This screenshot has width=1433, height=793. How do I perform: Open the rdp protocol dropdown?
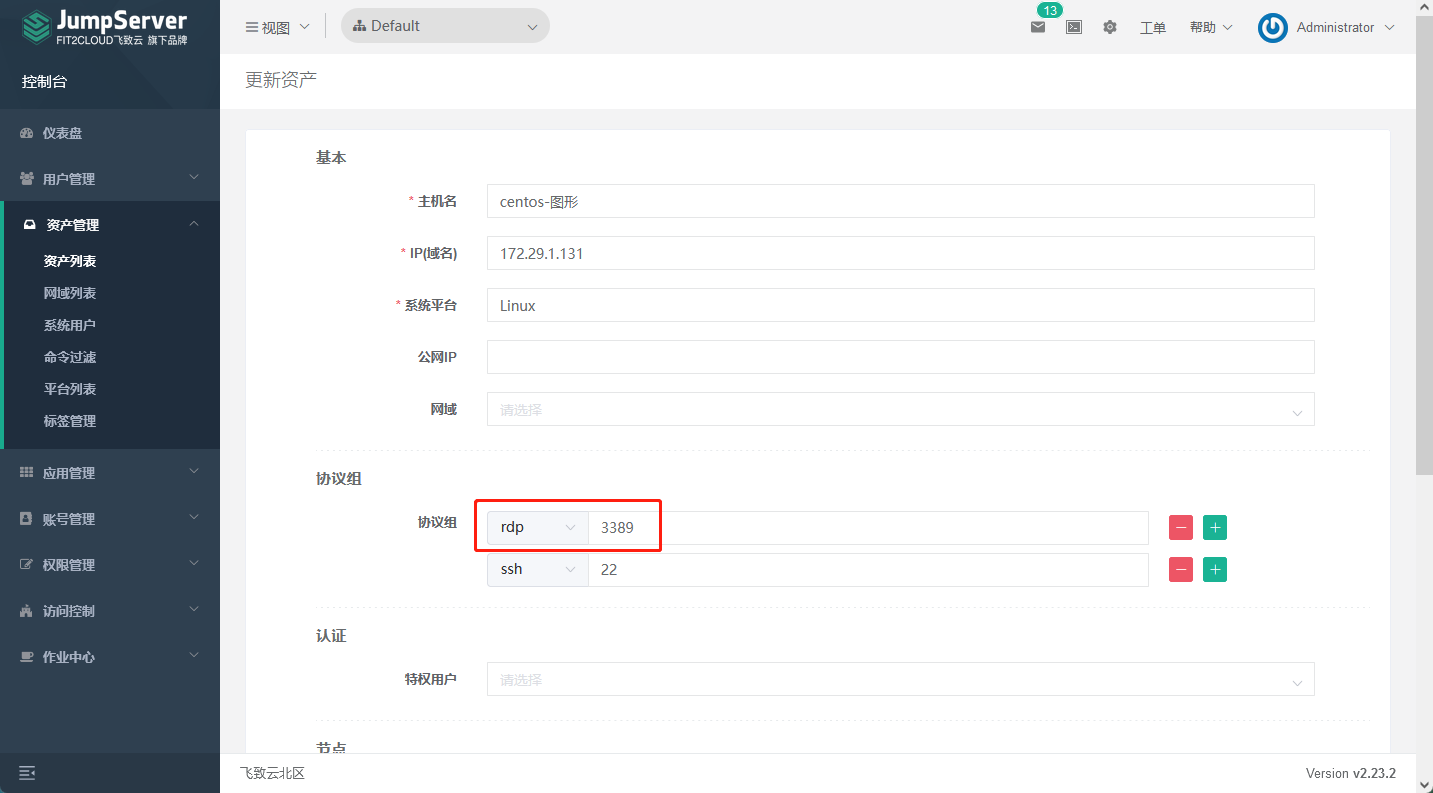[538, 528]
